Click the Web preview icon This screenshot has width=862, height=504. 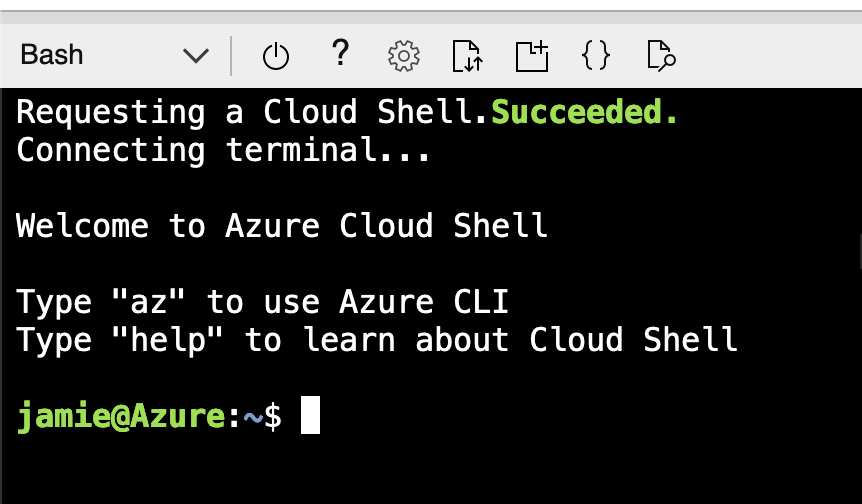point(661,56)
